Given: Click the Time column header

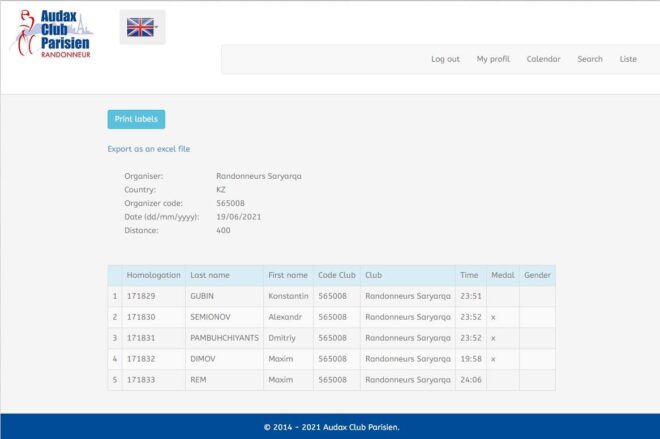Looking at the screenshot, I should tap(469, 275).
